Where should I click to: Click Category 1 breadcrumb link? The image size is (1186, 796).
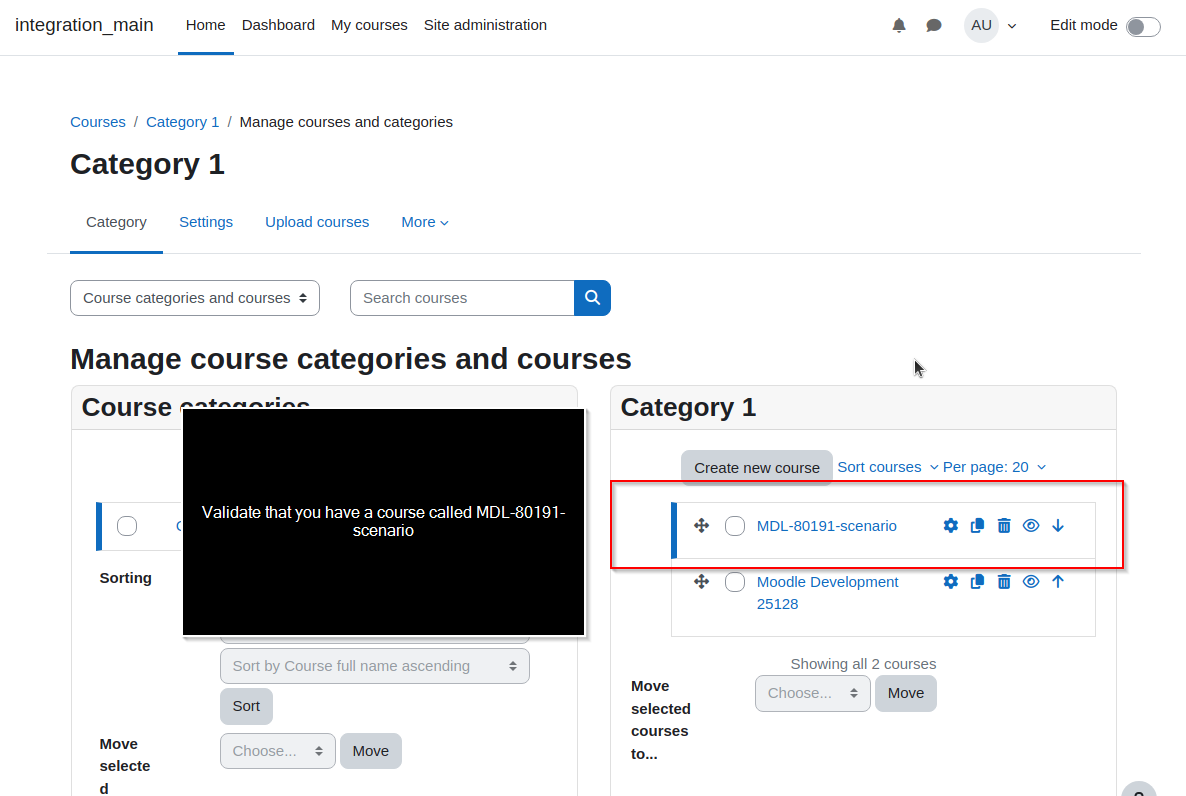[182, 122]
